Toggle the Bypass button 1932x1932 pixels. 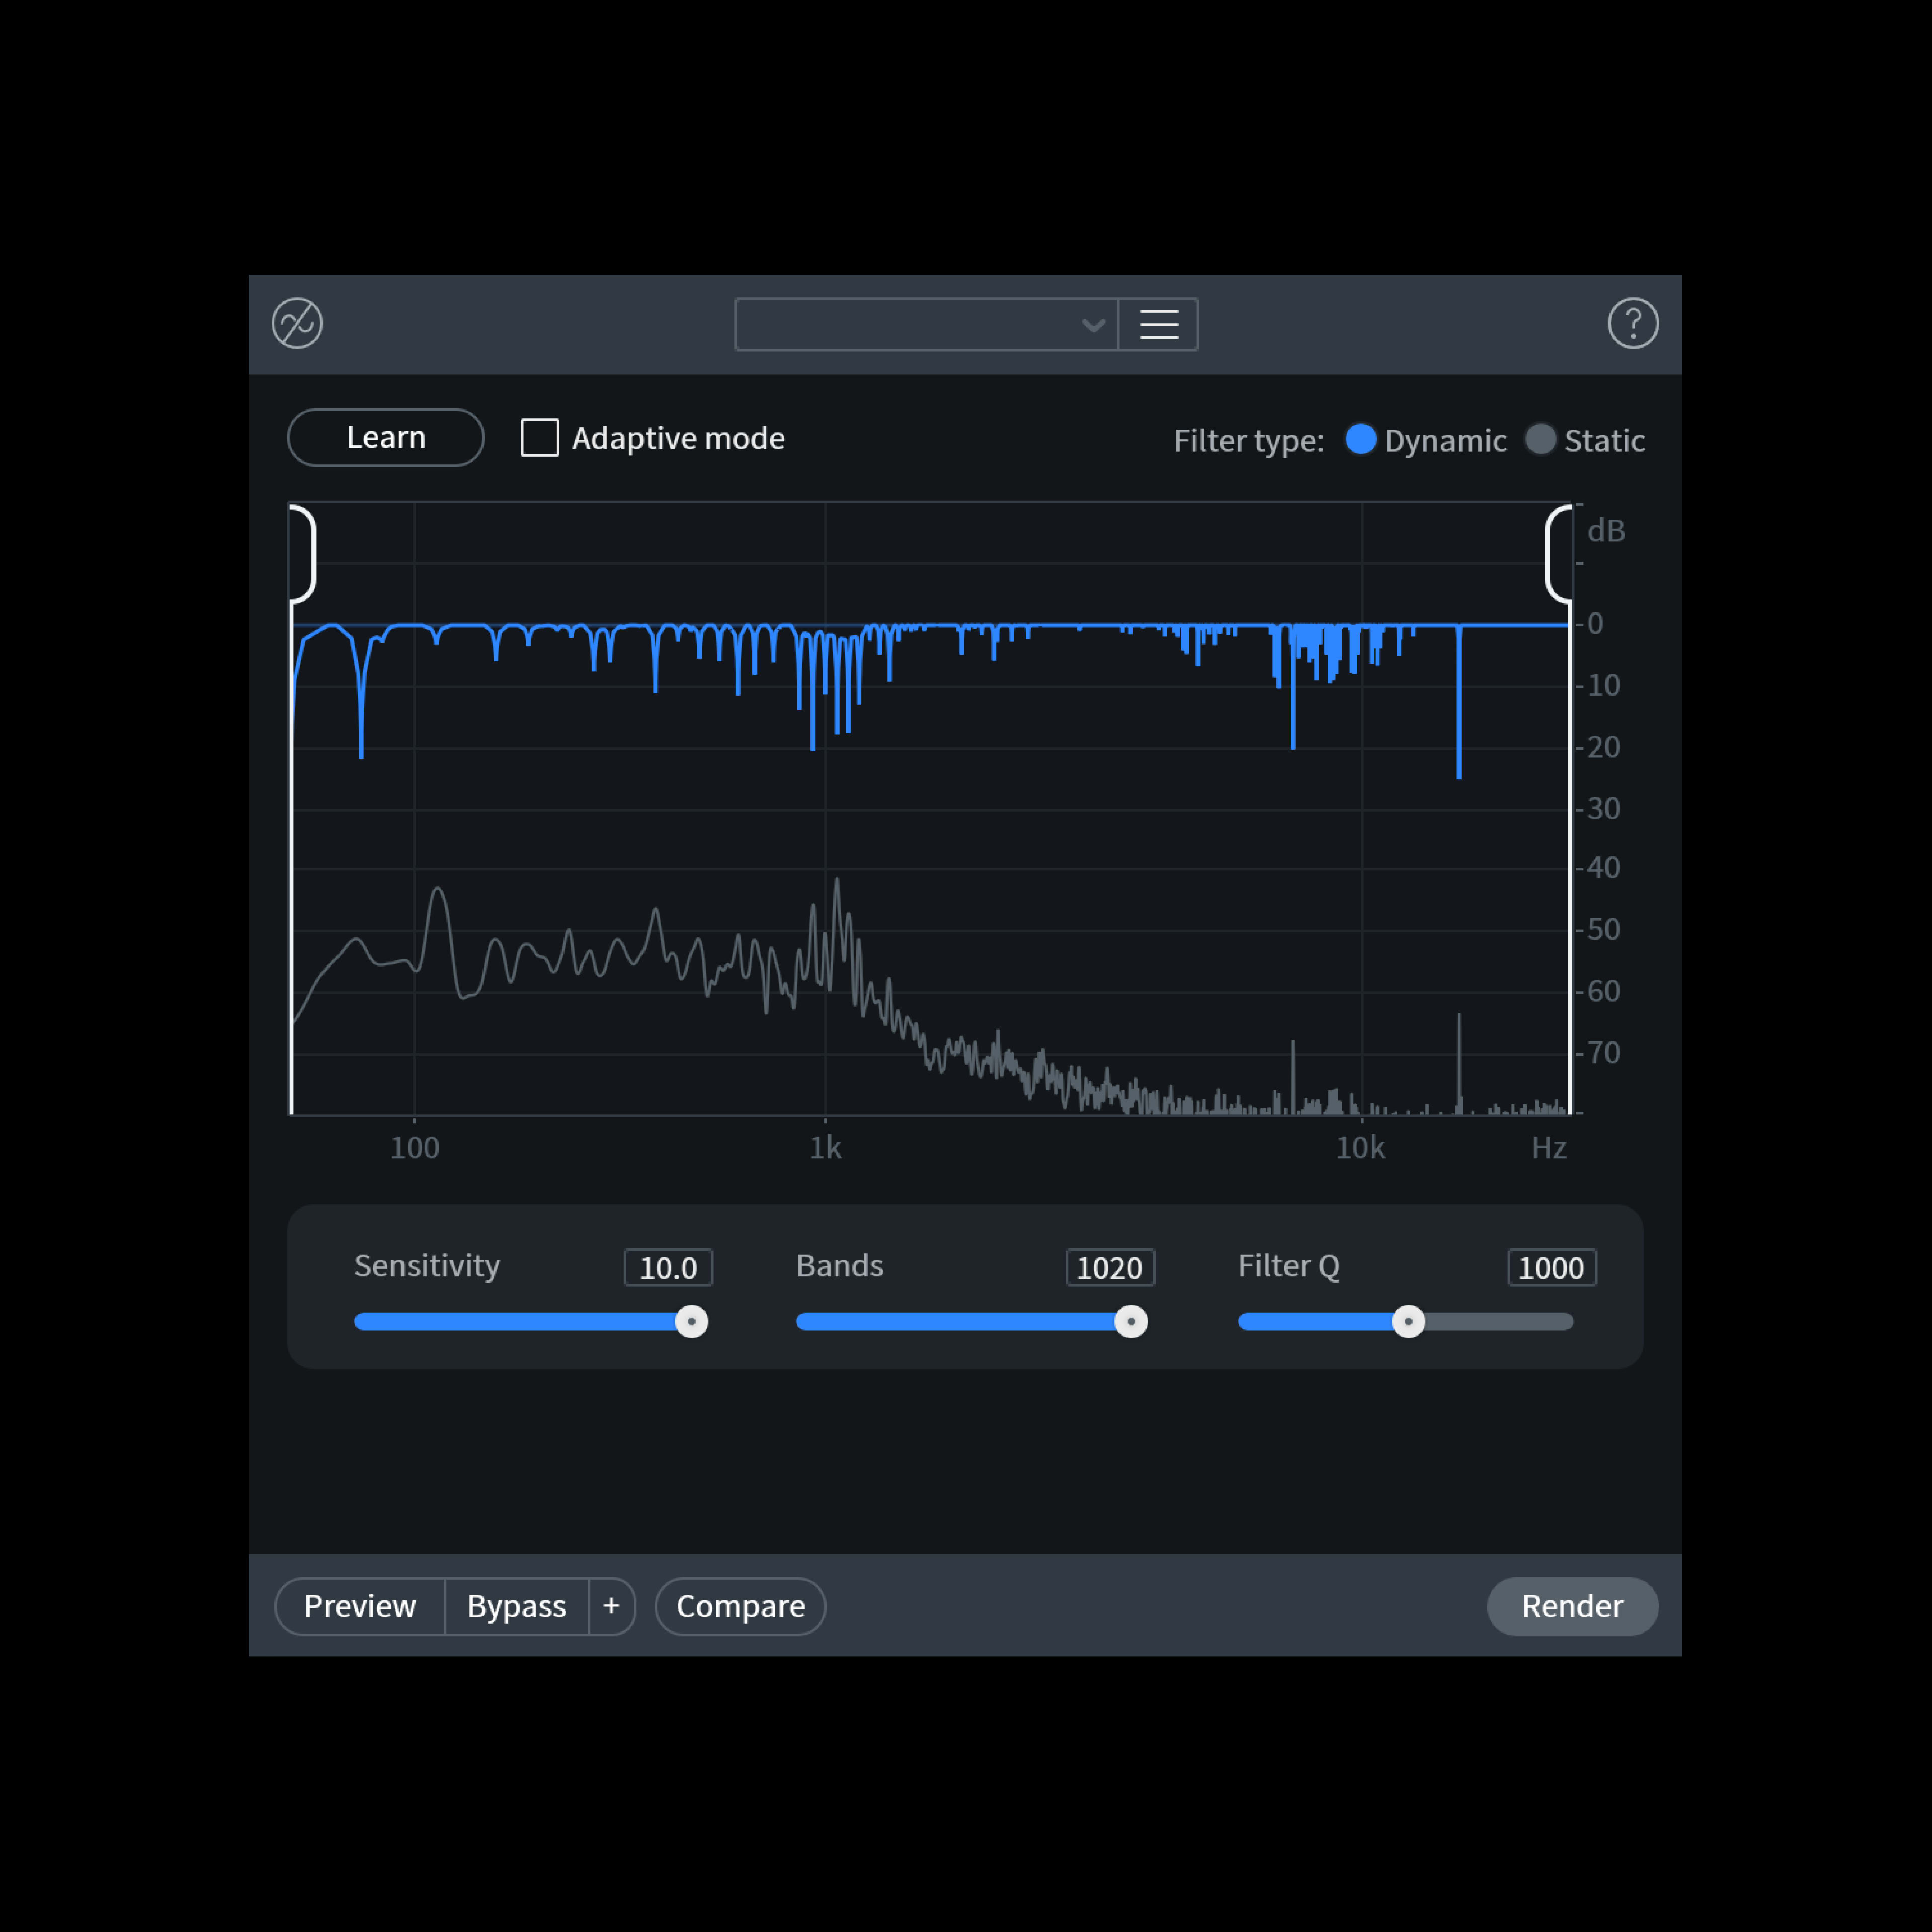click(516, 1605)
